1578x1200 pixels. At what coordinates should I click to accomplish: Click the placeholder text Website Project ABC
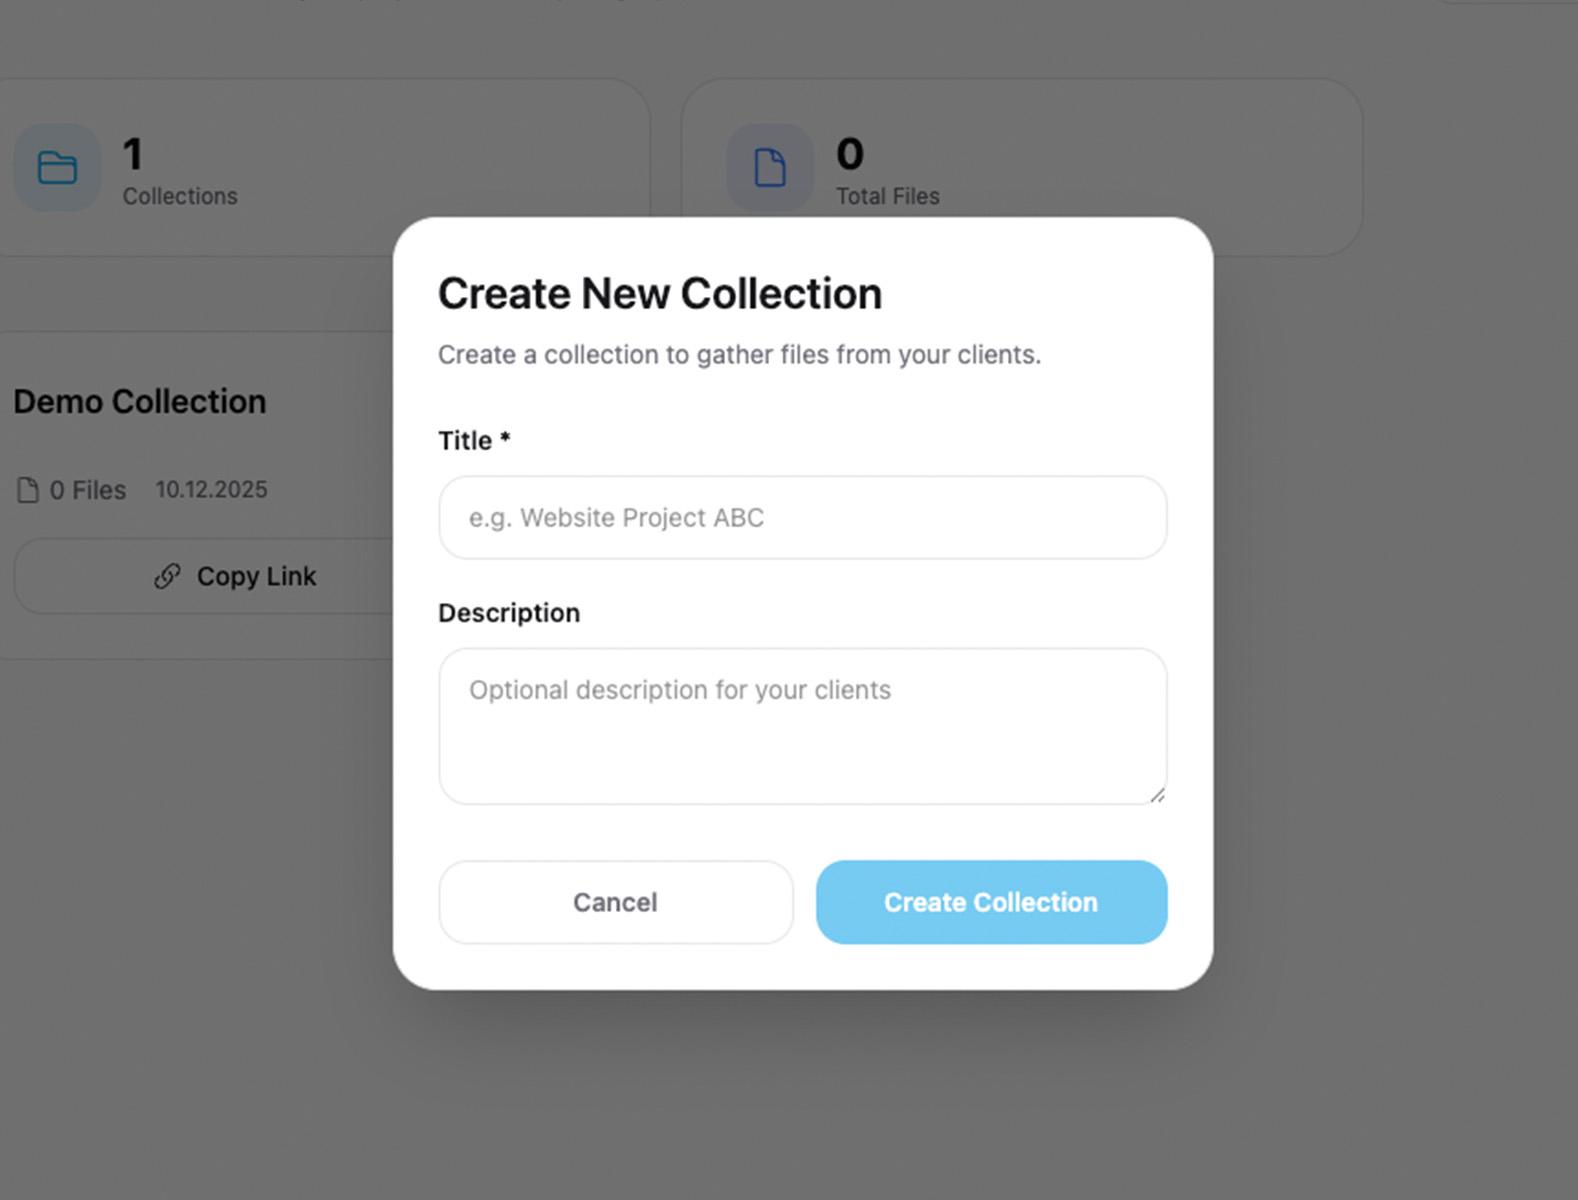pyautogui.click(x=615, y=517)
